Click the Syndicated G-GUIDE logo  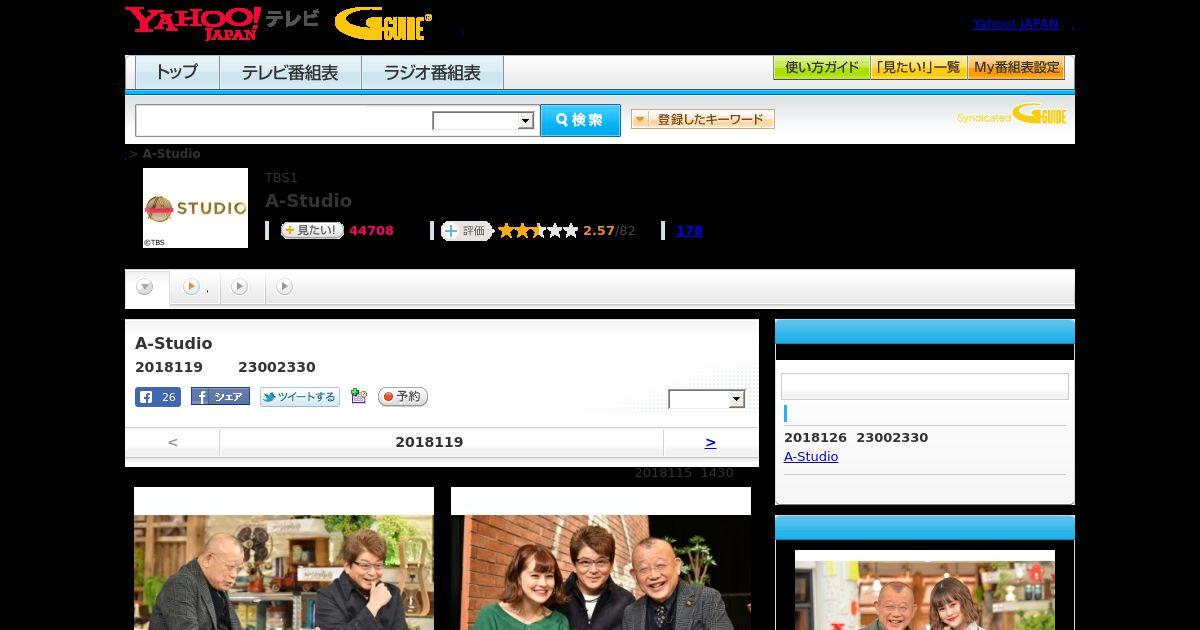(x=1011, y=115)
